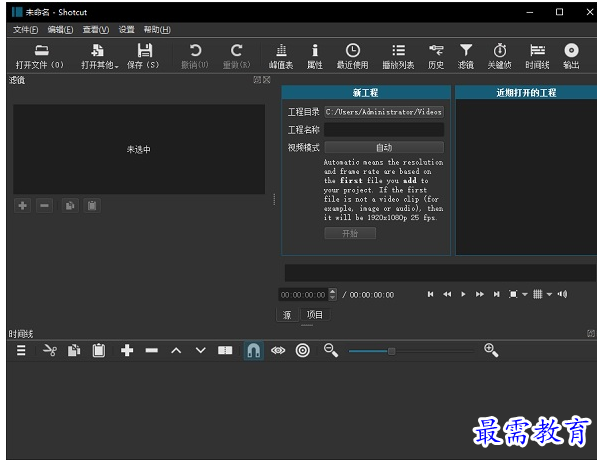Viewport: 597px width, 463px height.
Task: Click the volume speaker icon
Action: point(562,294)
